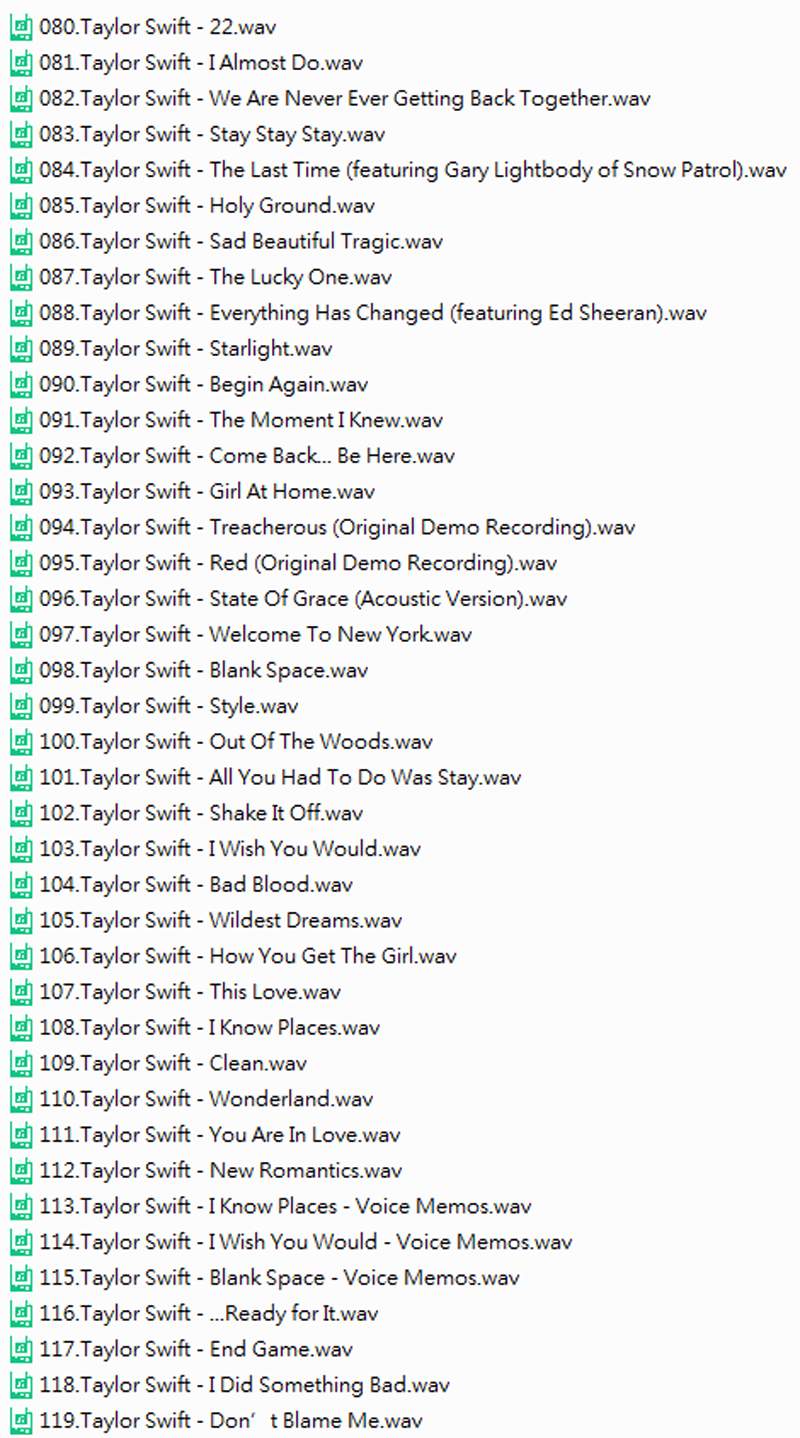Screen dimensions: 800x1438
Task: Click the file icon next to Holy Ground.wav
Action: pos(20,207)
